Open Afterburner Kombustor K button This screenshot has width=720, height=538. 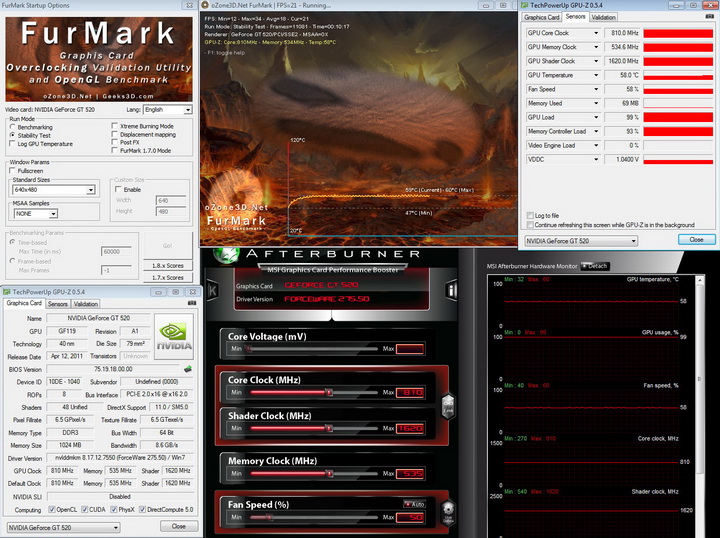212,290
